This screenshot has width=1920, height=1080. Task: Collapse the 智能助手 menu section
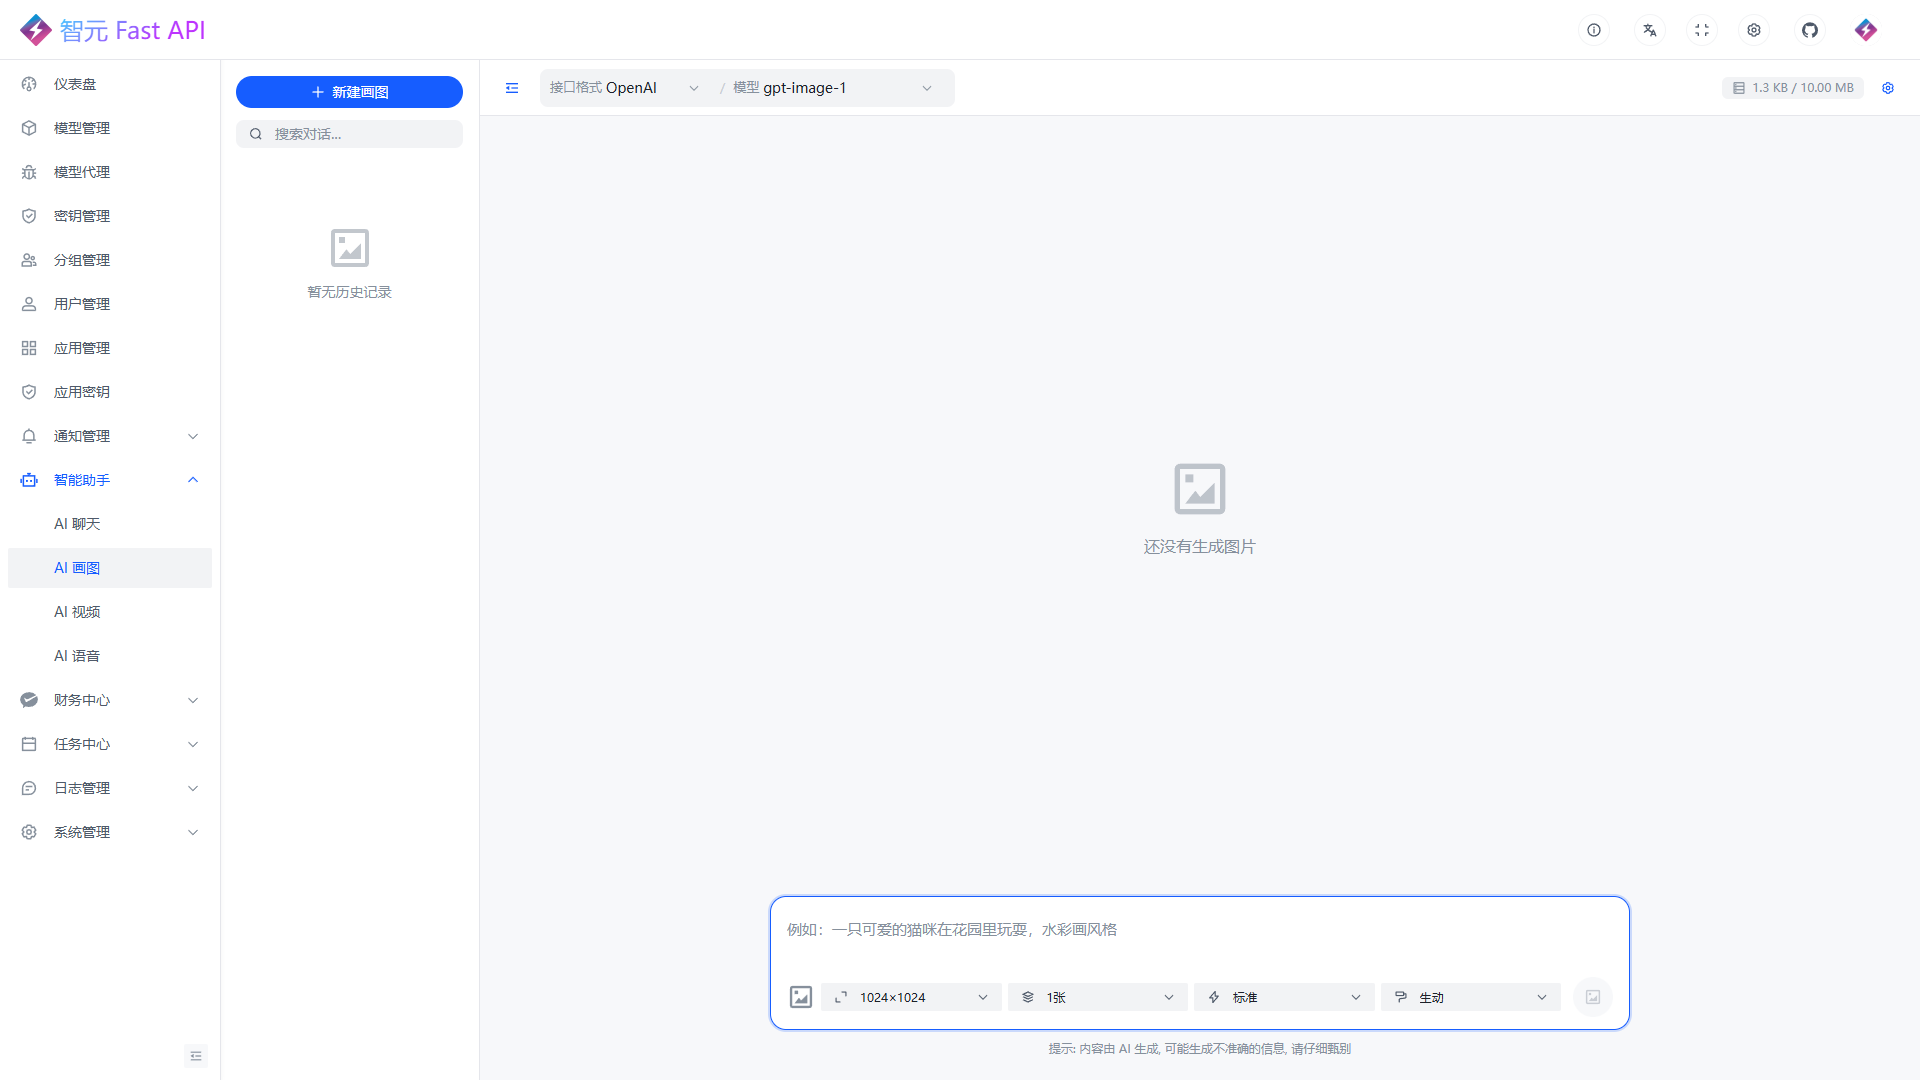point(193,480)
